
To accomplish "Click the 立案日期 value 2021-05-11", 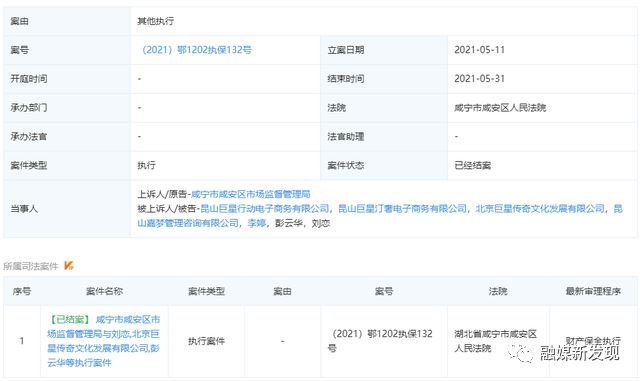I will pyautogui.click(x=480, y=50).
